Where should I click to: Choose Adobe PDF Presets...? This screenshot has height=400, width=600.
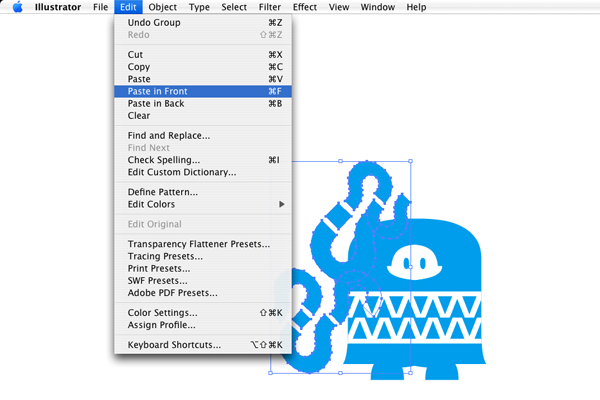pyautogui.click(x=203, y=293)
